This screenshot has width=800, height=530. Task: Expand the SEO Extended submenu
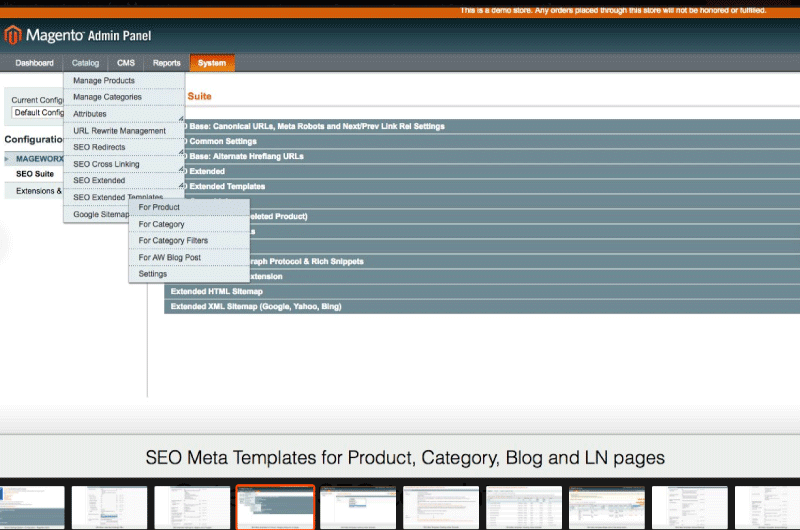coord(124,180)
